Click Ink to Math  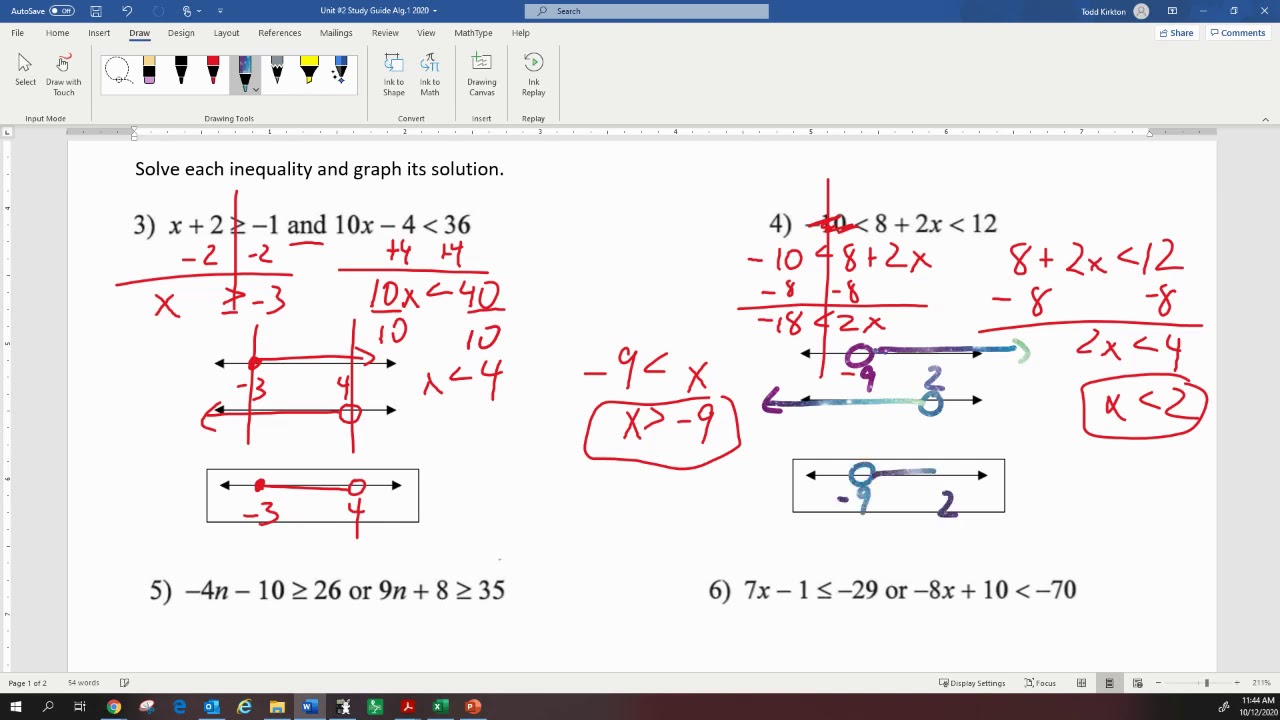click(430, 75)
